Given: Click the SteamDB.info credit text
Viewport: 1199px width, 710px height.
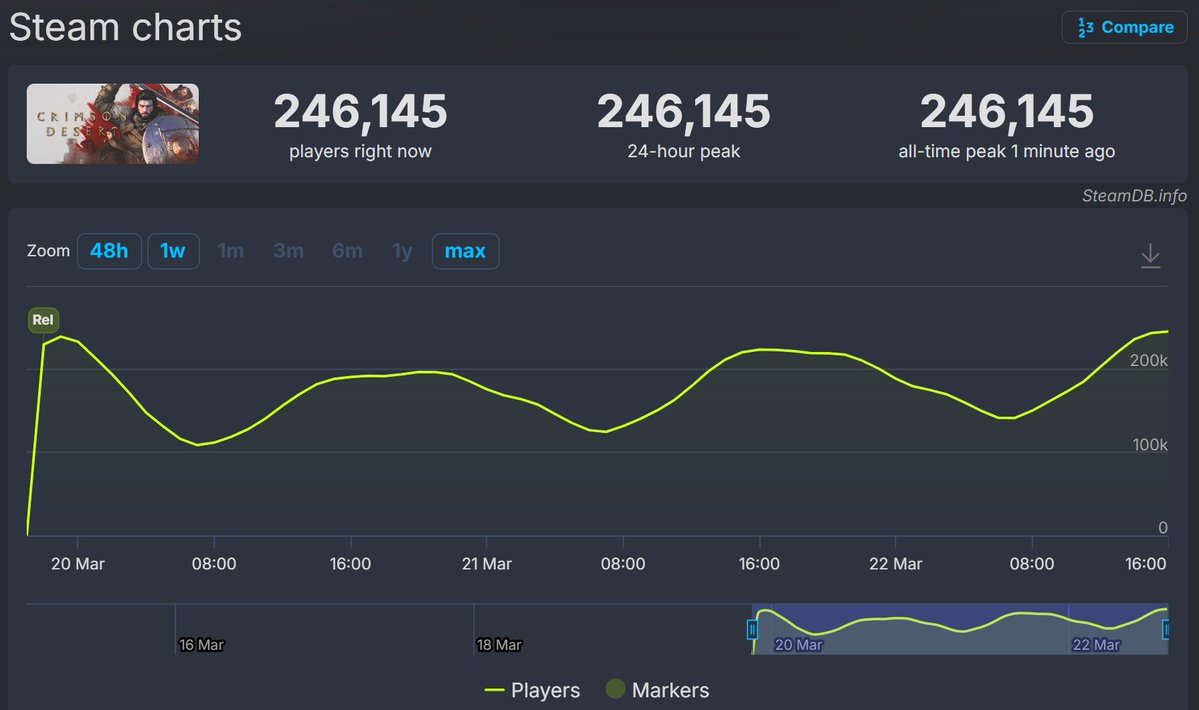Looking at the screenshot, I should (1134, 196).
